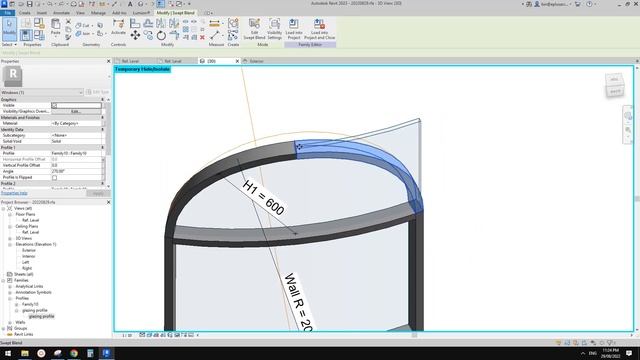Viewport: 640px width, 360px height.
Task: Click Load into Project icon
Action: click(293, 29)
